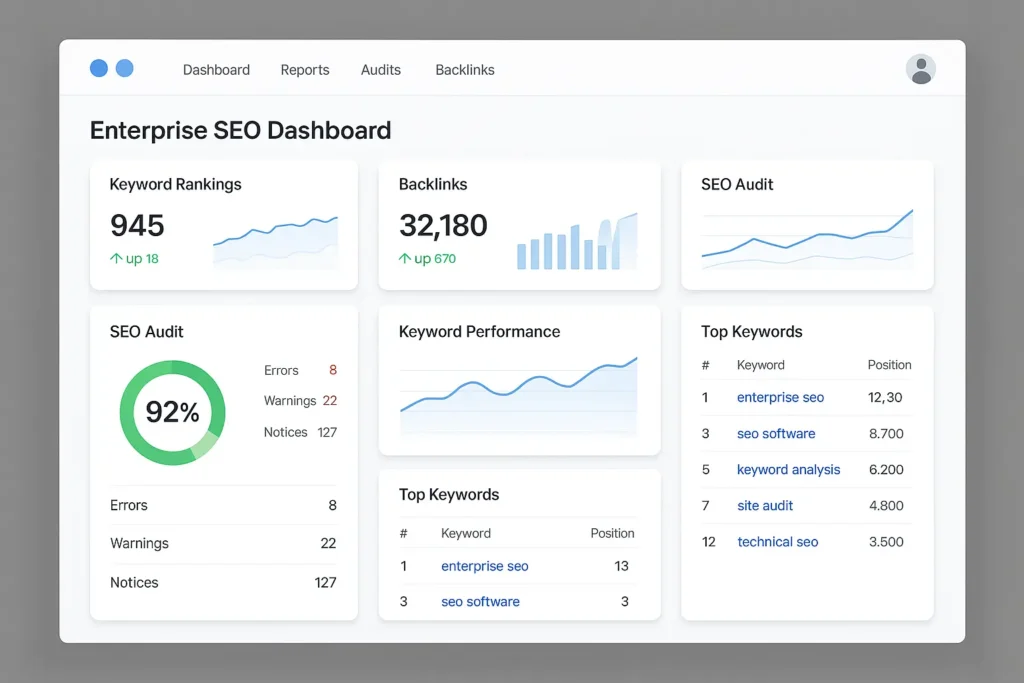Viewport: 1024px width, 683px height.
Task: Click the 'enterprise seo' link at position 13
Action: point(484,566)
